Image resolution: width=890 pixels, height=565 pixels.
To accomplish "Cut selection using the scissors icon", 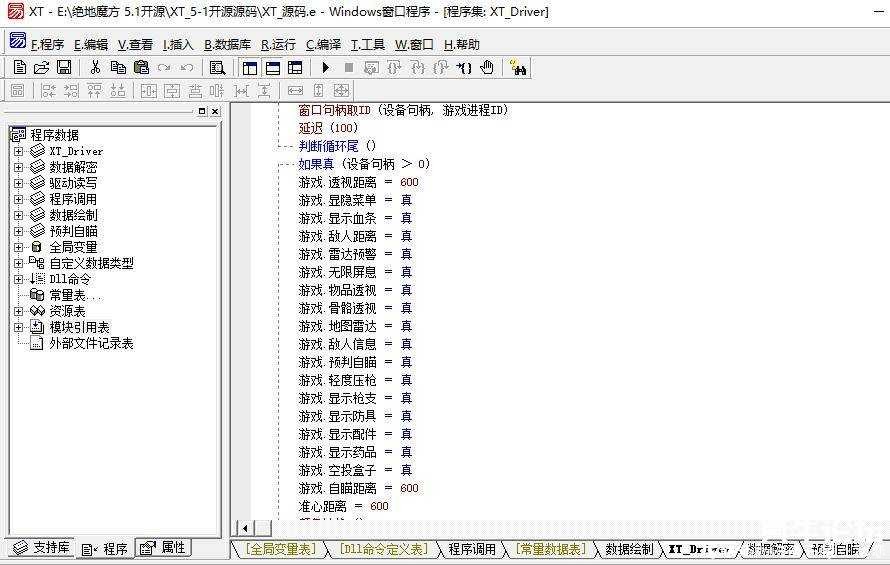I will pos(95,68).
